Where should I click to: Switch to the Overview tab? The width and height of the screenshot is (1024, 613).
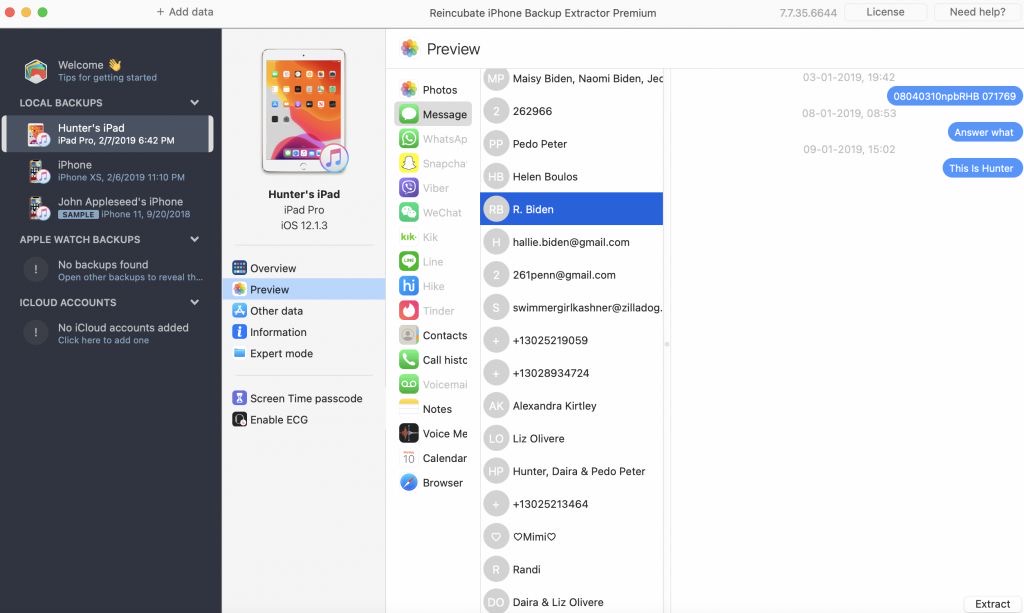pos(304,268)
